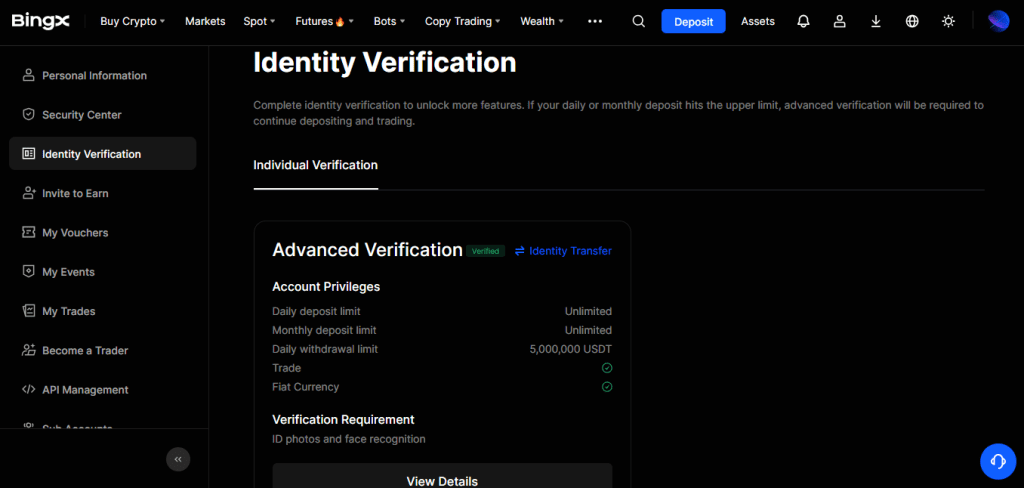This screenshot has width=1024, height=488.
Task: Click the My Vouchers ticket icon
Action: pos(28,232)
